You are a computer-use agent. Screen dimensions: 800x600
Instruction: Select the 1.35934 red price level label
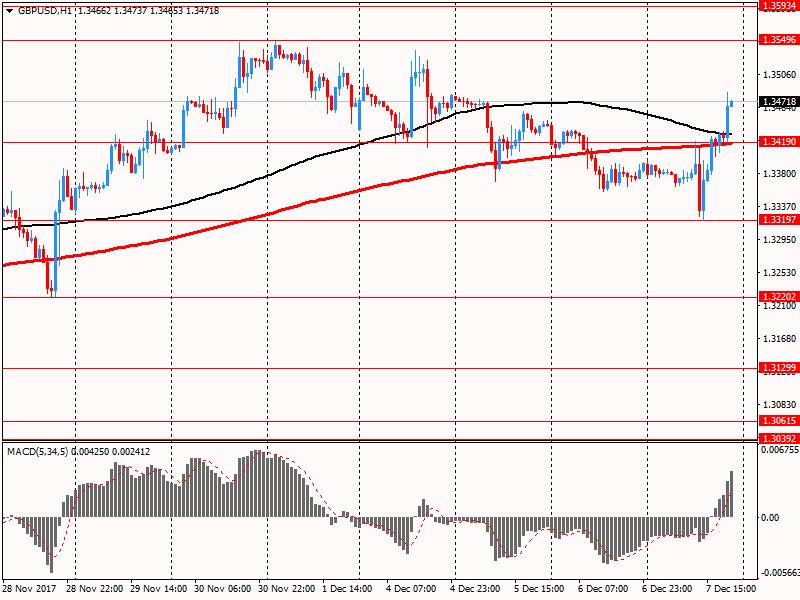pos(779,6)
